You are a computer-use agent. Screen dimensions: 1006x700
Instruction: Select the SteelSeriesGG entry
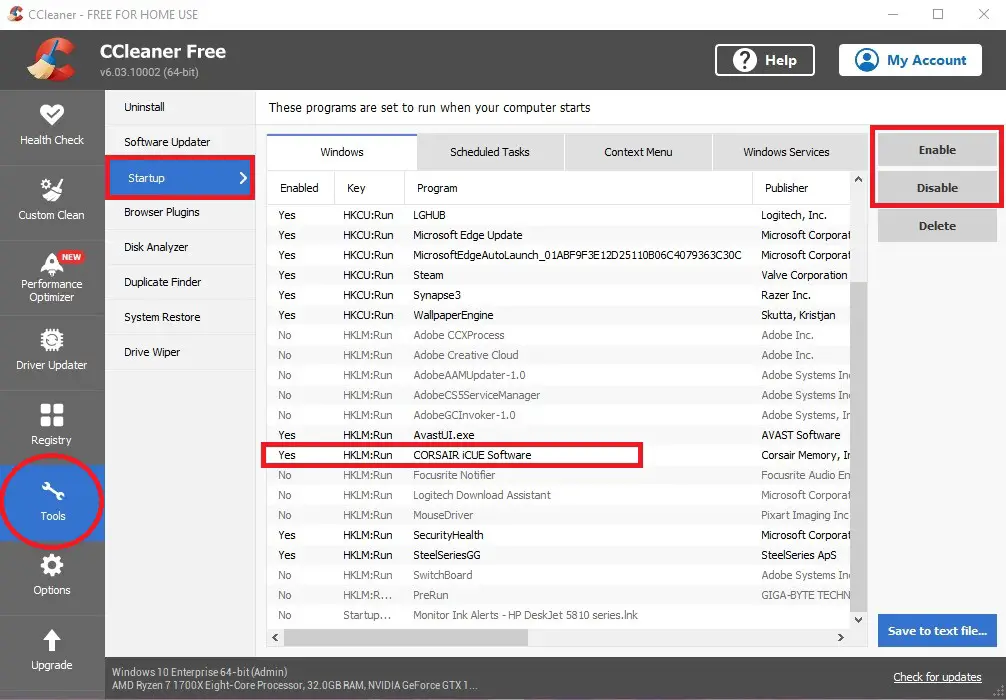[x=559, y=555]
